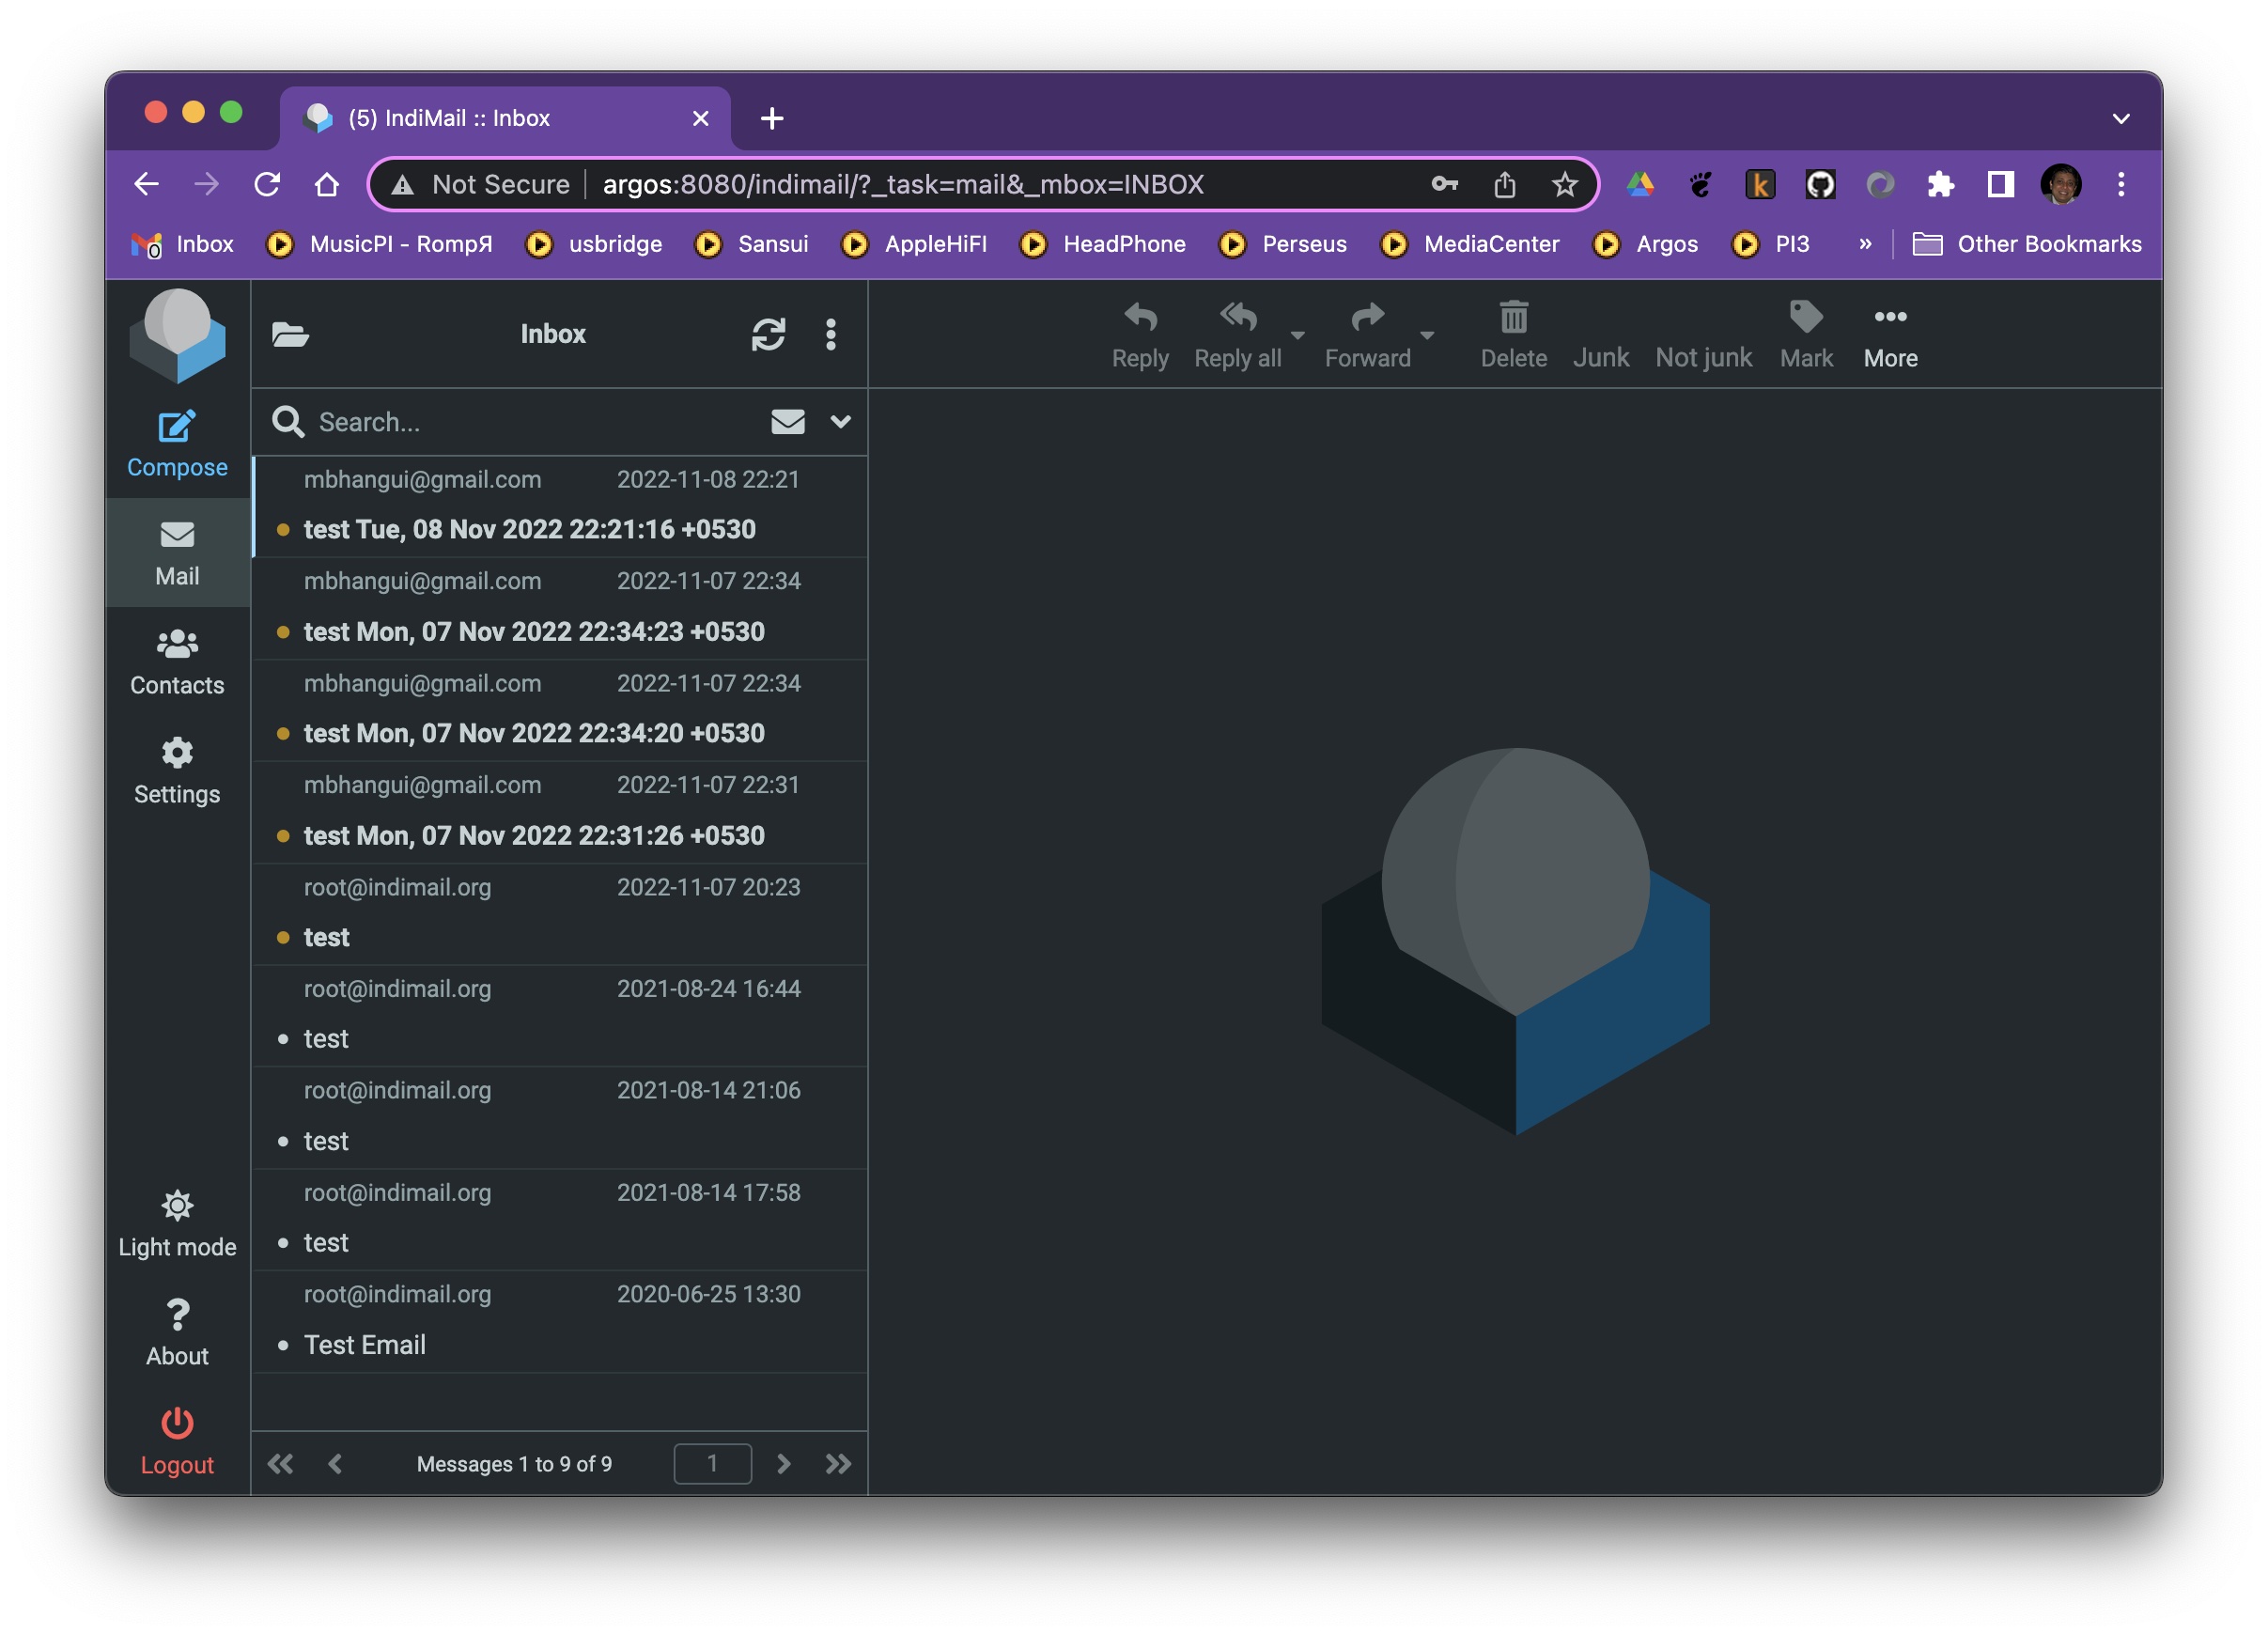The height and width of the screenshot is (1635, 2268).
Task: Refresh the Inbox message list
Action: (x=768, y=334)
